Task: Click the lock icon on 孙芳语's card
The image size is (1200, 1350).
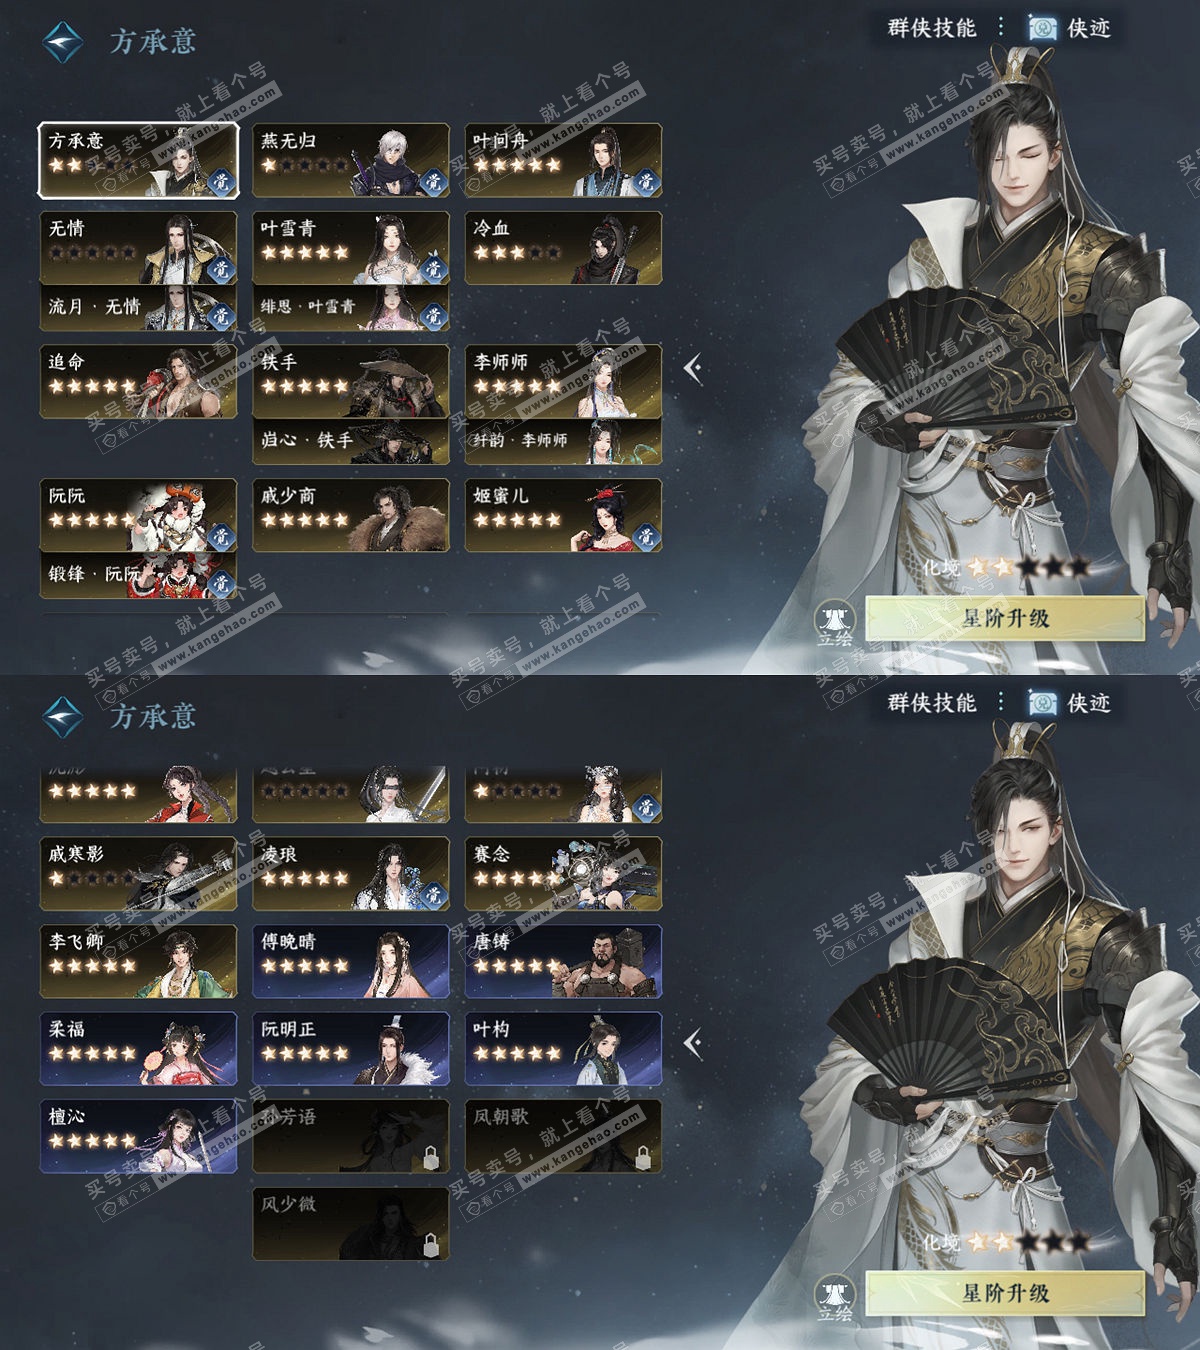Action: pyautogui.click(x=430, y=1158)
